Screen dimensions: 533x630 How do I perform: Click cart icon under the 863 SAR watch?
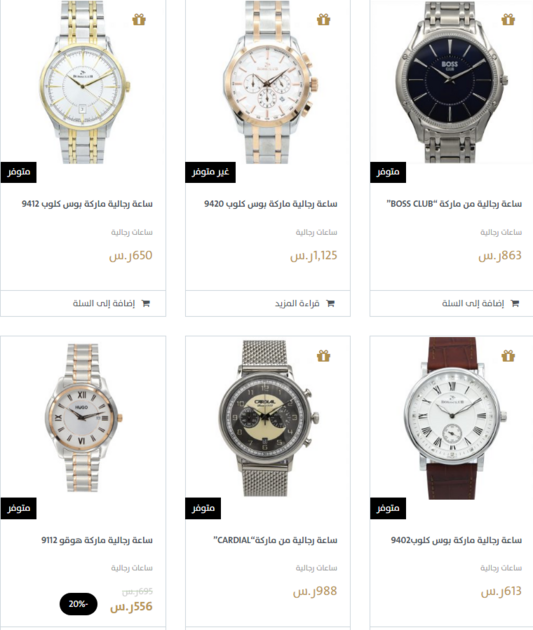515,303
